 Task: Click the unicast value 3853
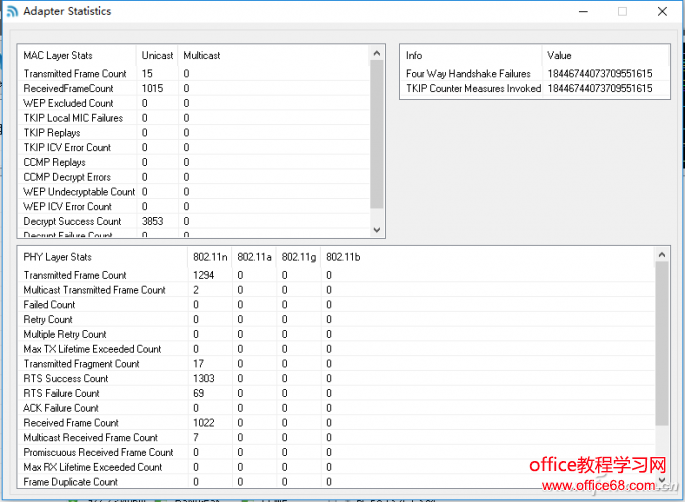click(x=152, y=222)
